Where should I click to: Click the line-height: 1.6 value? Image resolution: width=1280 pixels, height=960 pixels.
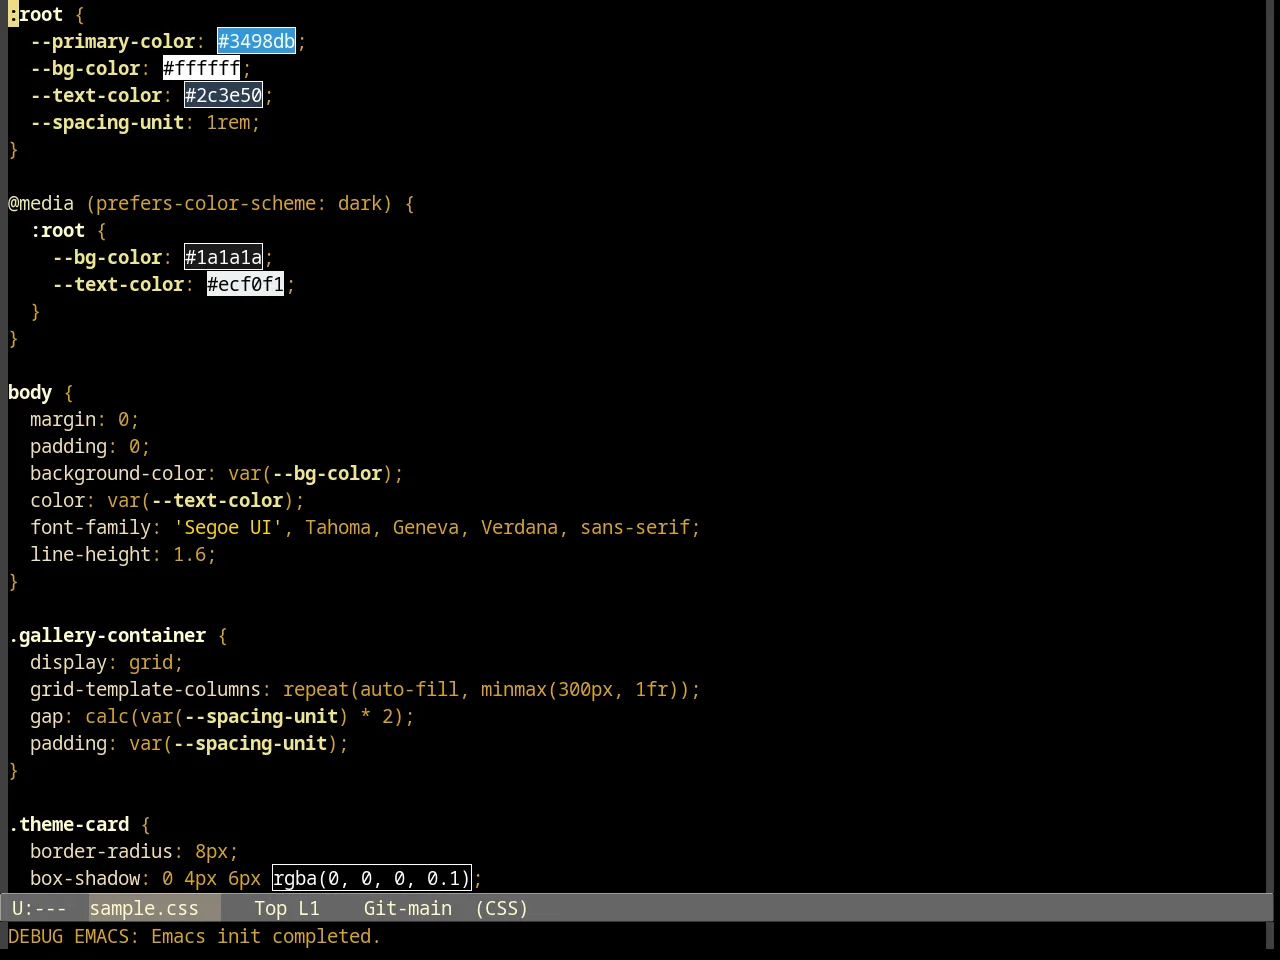pos(190,554)
